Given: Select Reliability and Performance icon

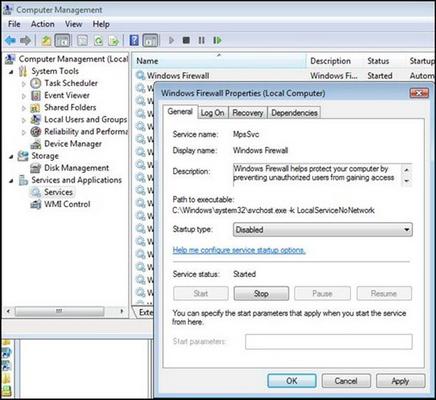Looking at the screenshot, I should (x=36, y=132).
